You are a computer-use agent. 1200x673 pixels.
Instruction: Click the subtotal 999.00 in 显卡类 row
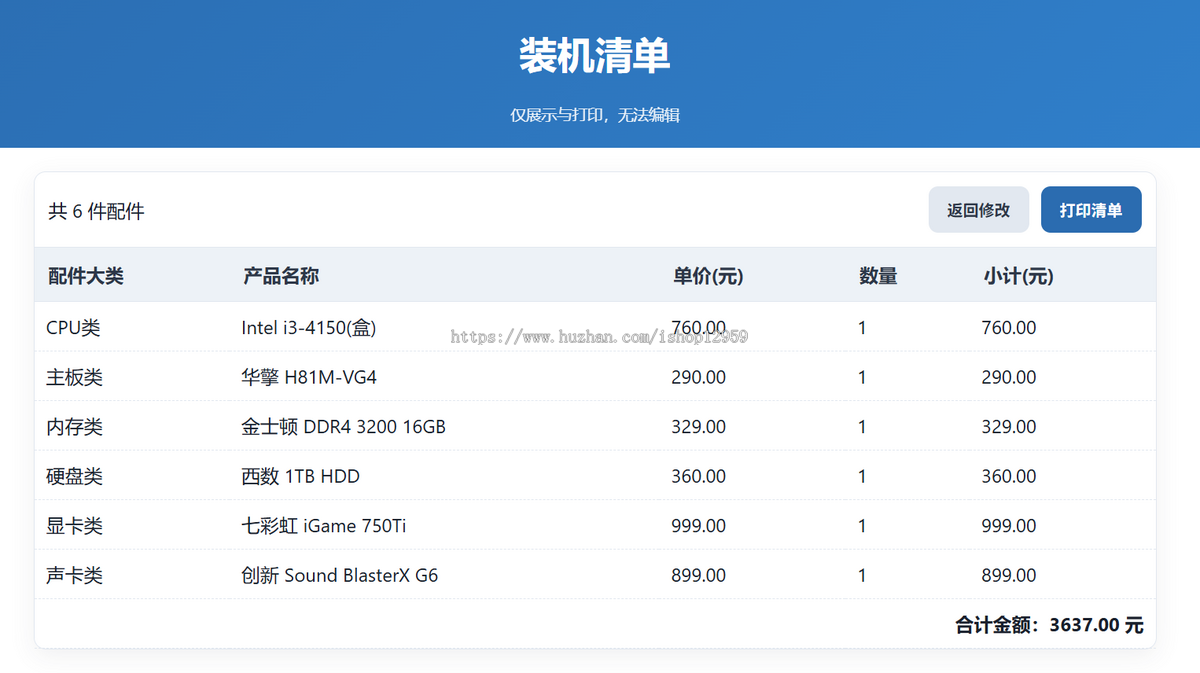click(1009, 526)
